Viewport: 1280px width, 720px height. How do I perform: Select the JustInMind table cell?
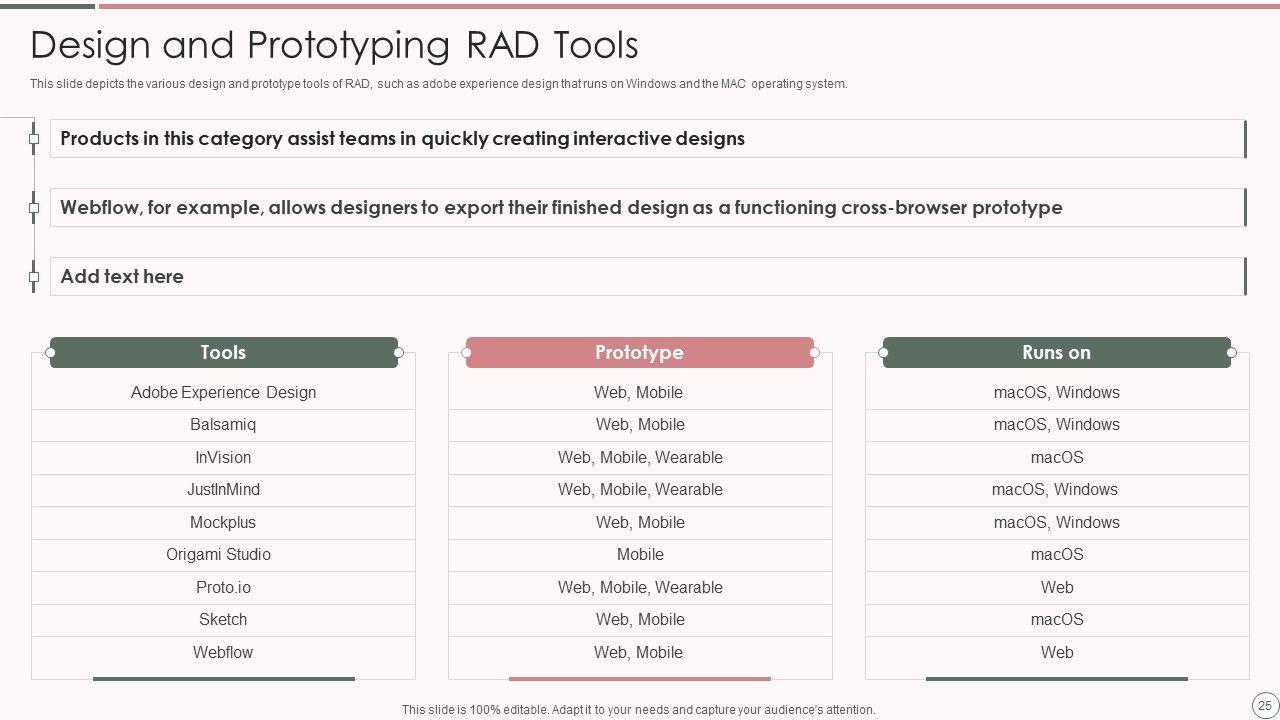[x=223, y=490]
